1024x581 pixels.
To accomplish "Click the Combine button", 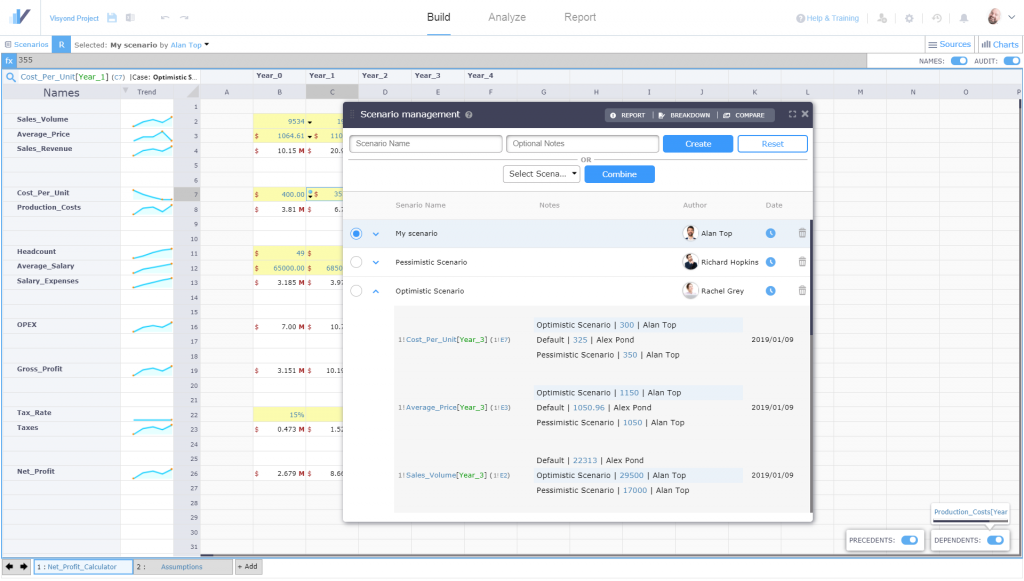I will coord(619,174).
